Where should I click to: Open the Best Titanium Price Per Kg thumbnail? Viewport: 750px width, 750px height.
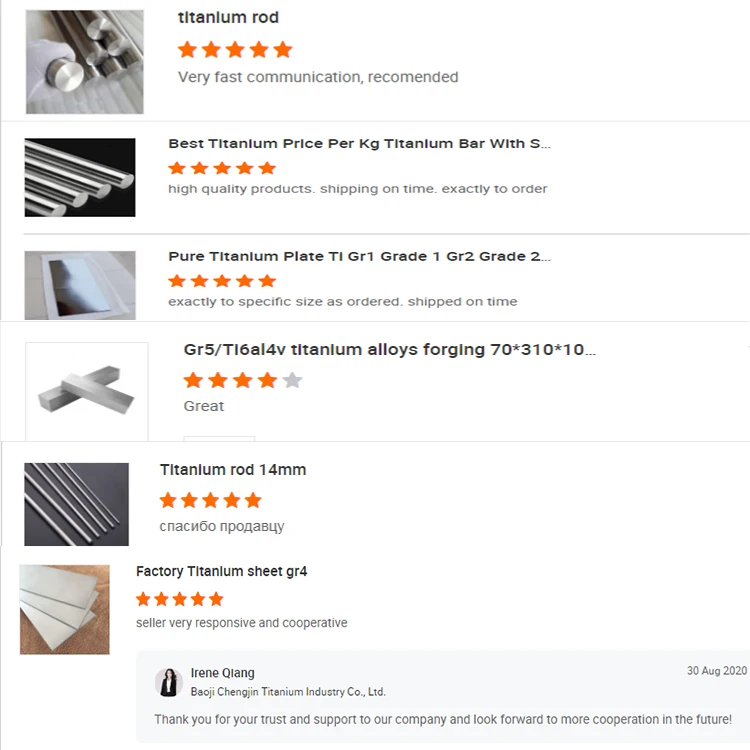tap(80, 177)
